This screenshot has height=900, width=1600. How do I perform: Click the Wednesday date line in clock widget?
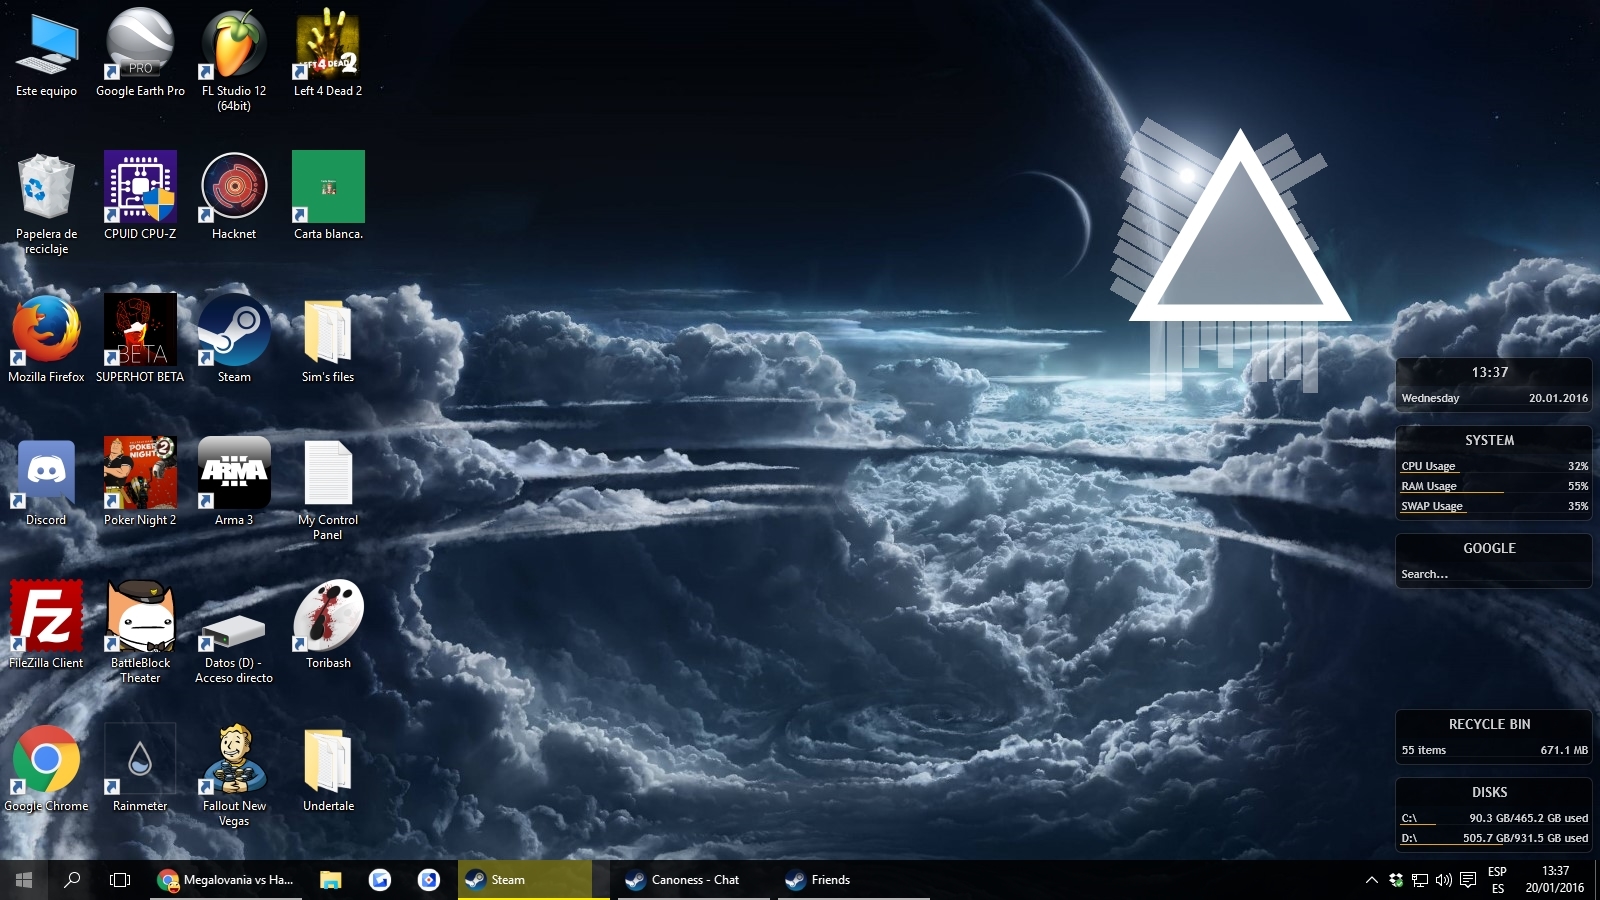[1494, 398]
